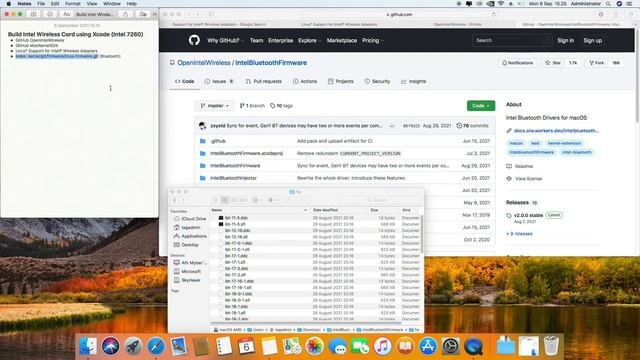Click Notifications button on GitHub
640x360 pixels.
pos(517,63)
